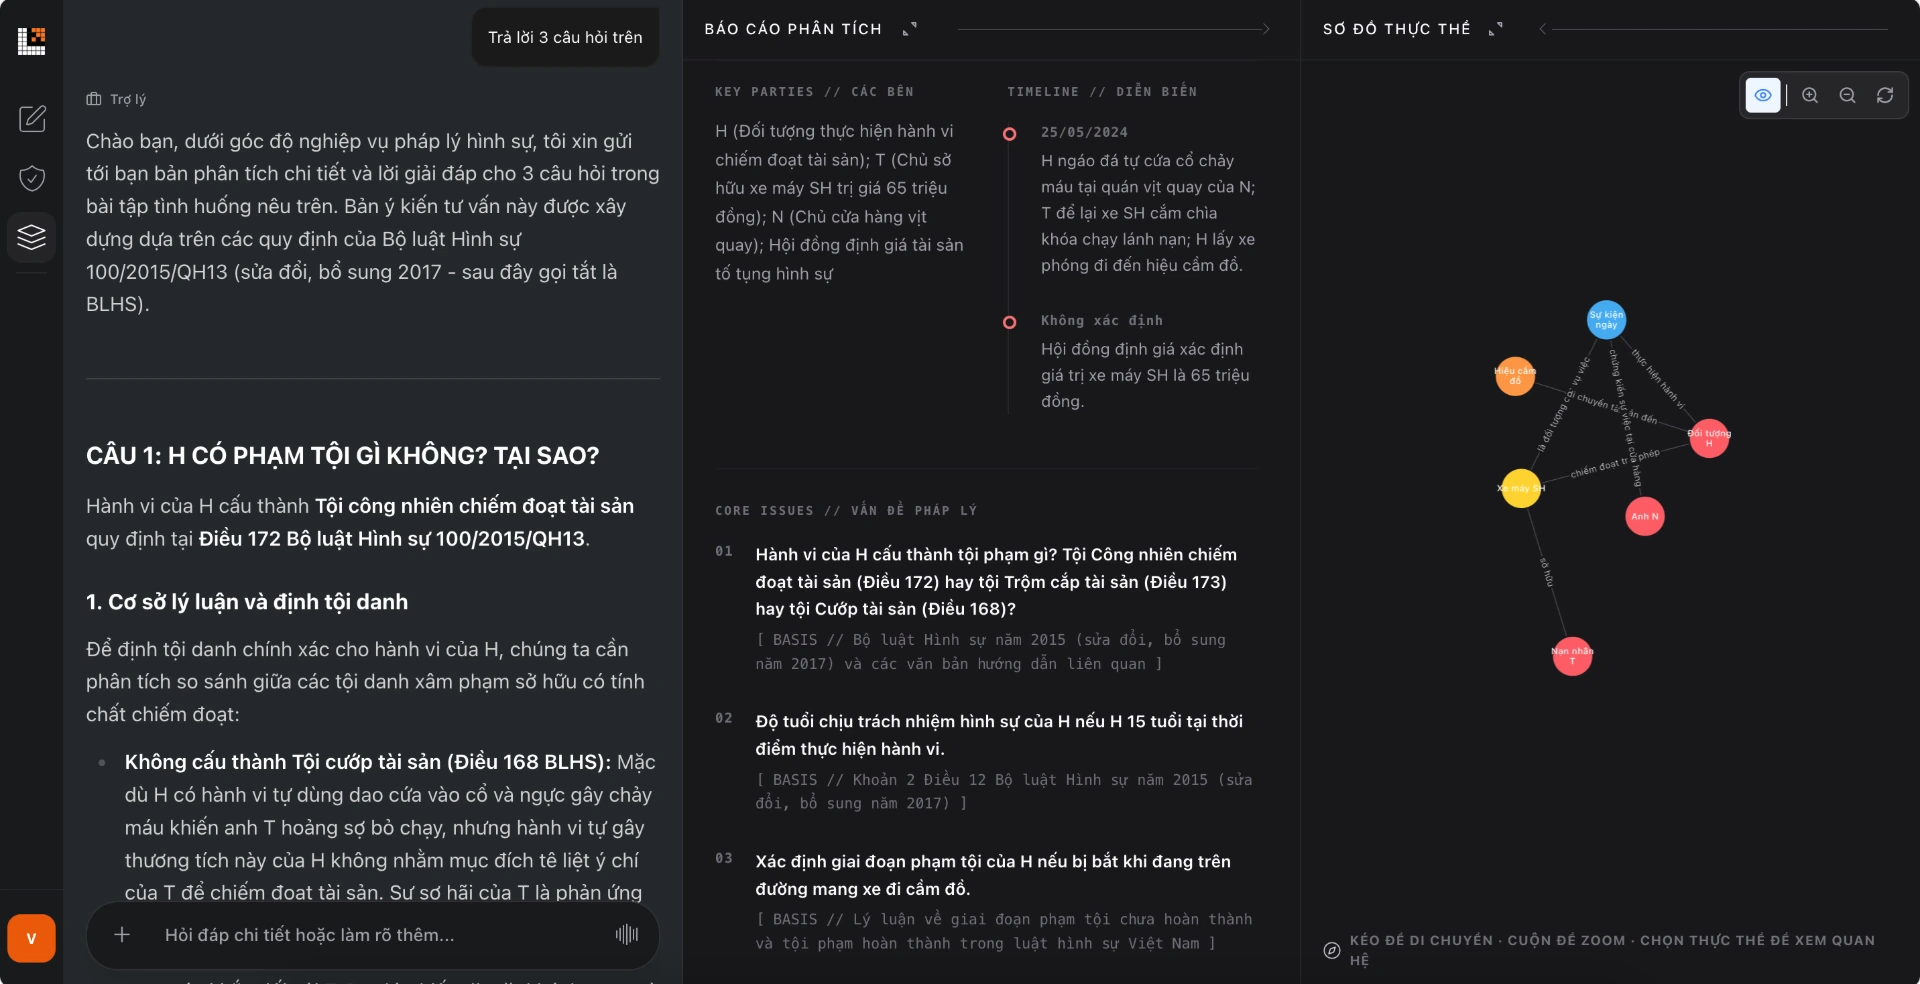Open the new note compose icon
1920x984 pixels.
pyautogui.click(x=32, y=119)
